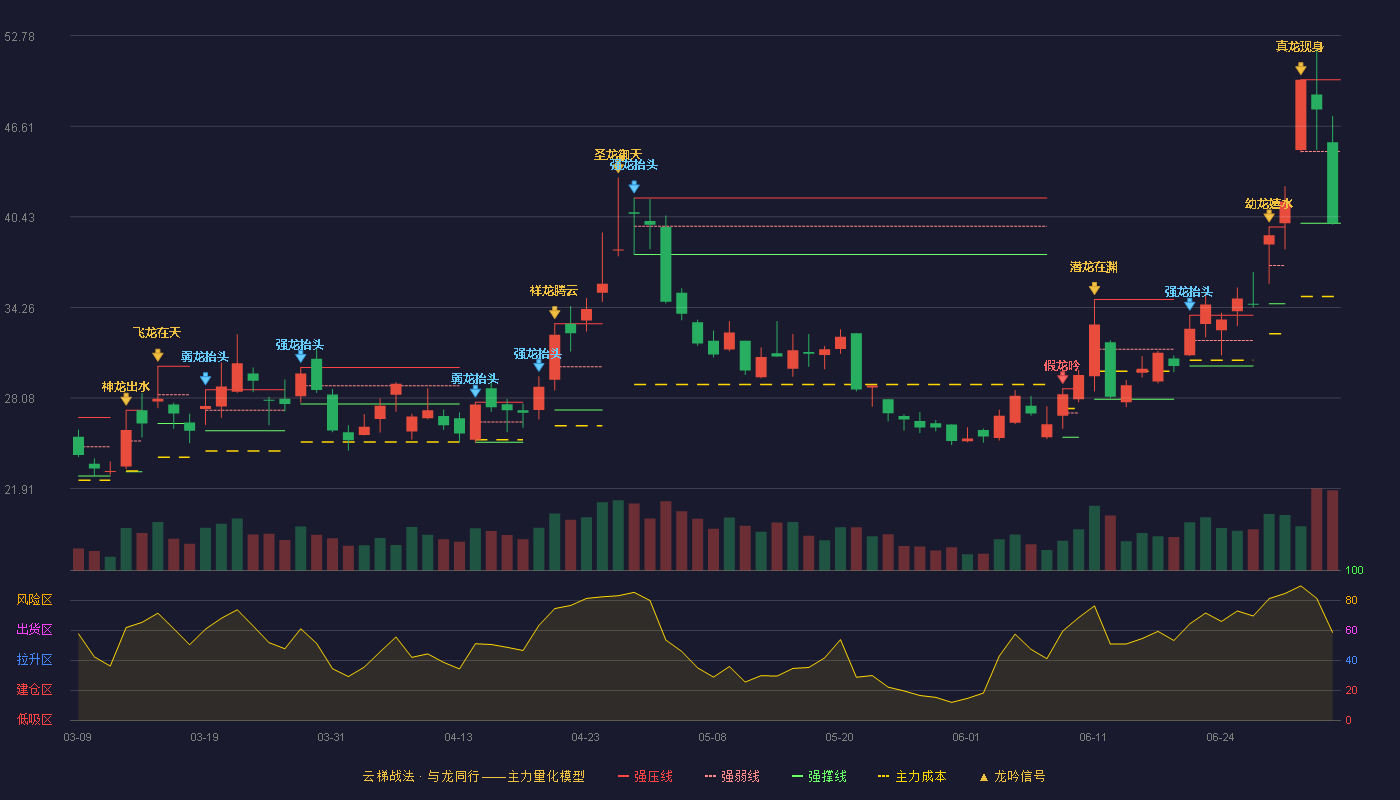The width and height of the screenshot is (1400, 800).
Task: Click the green 100 indicator axis label
Action: (1354, 570)
